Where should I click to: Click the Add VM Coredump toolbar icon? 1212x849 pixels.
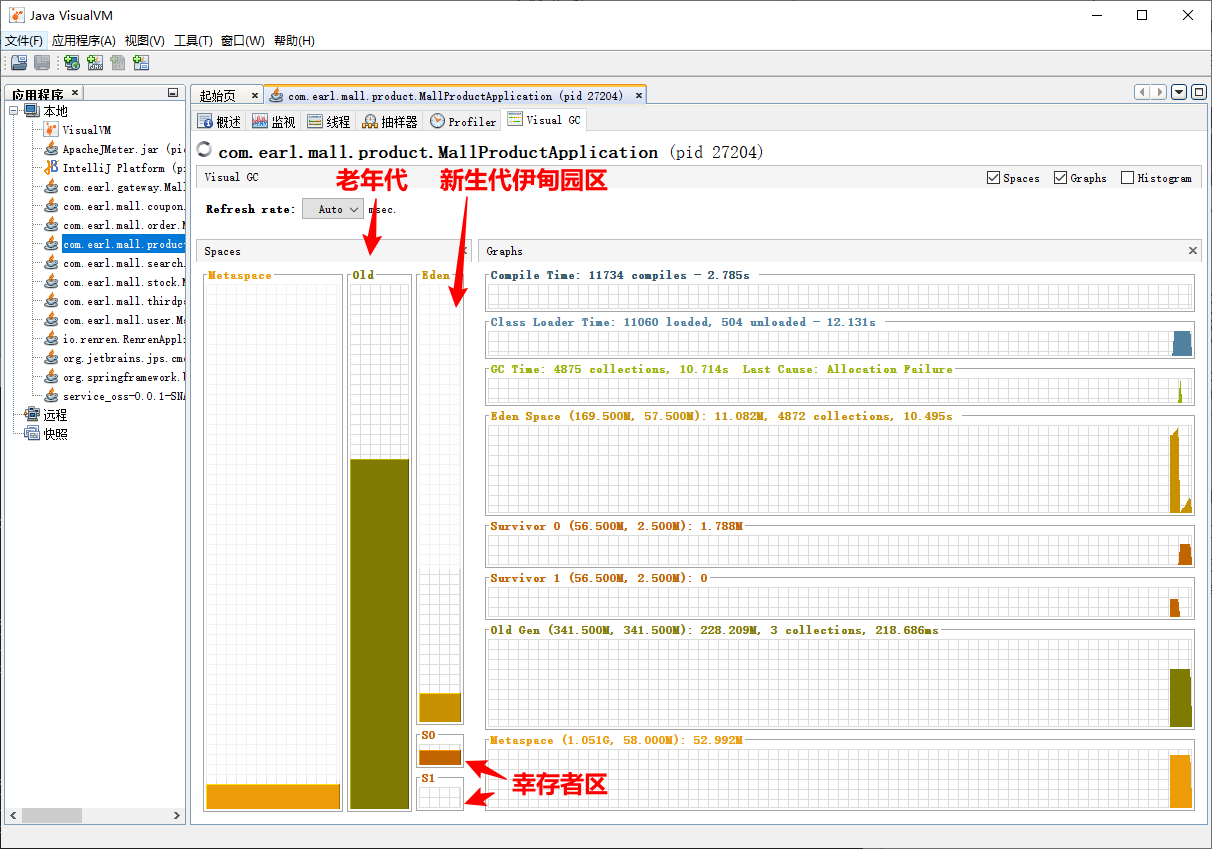(x=118, y=63)
